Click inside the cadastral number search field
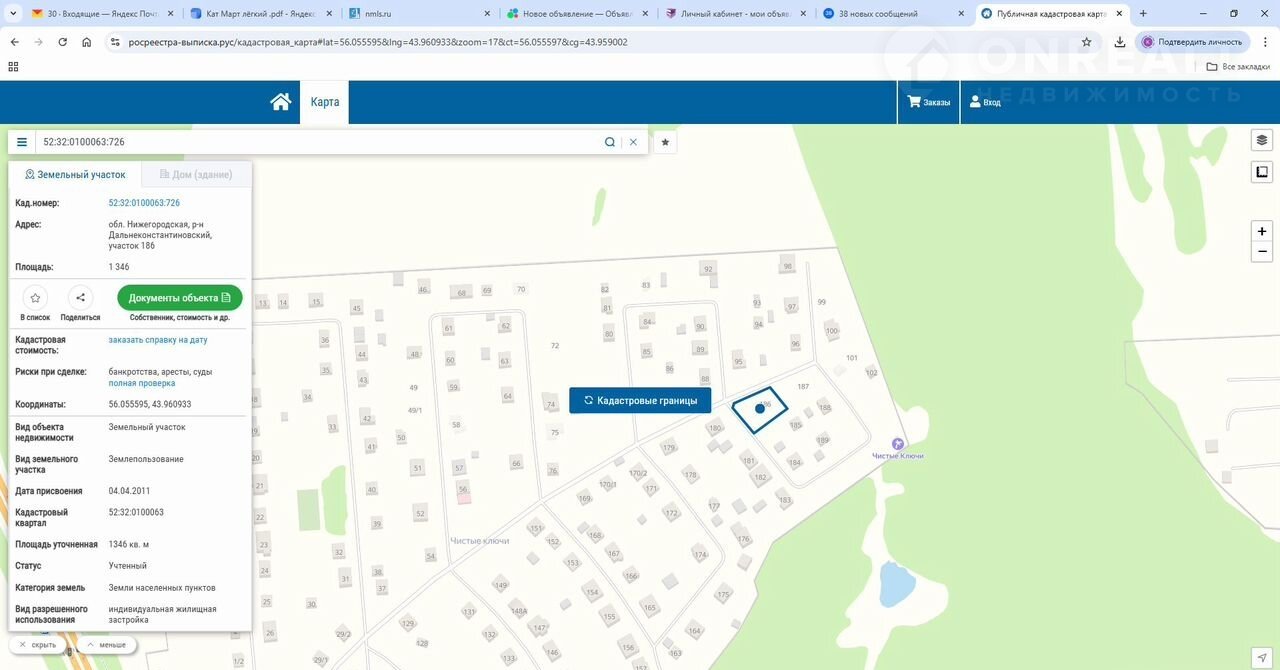Viewport: 1280px width, 670px height. [x=320, y=142]
